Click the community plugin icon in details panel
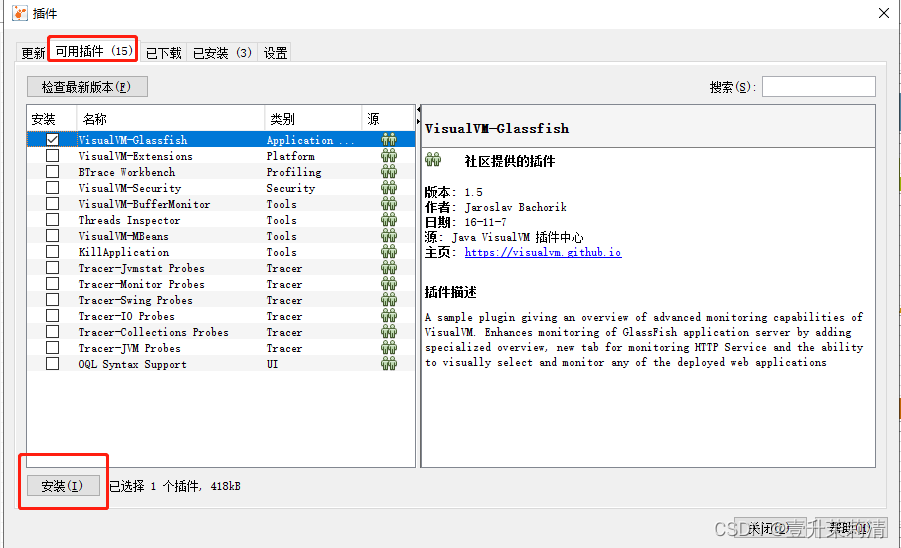Screen dimensions: 901x548 pos(433,160)
